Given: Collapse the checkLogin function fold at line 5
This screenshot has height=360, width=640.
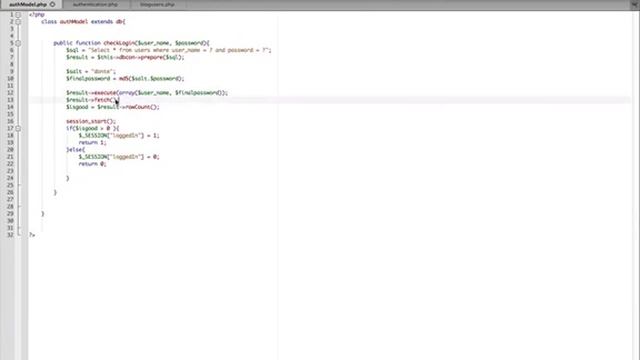Looking at the screenshot, I should pos(18,43).
